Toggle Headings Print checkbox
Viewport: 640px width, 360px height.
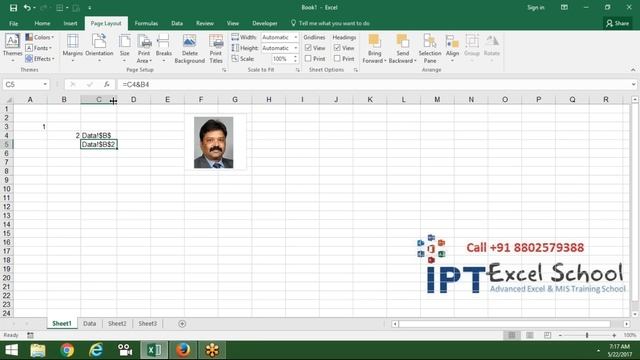337,59
